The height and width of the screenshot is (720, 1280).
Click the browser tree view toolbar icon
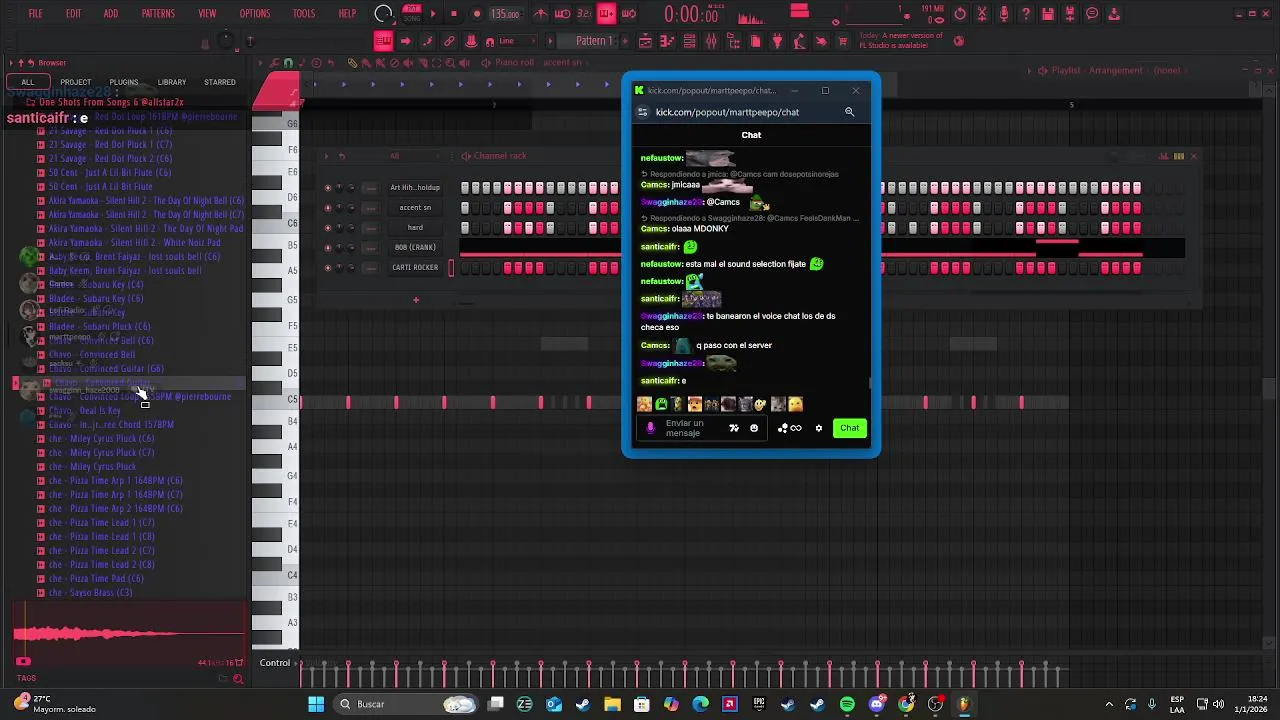(x=733, y=41)
